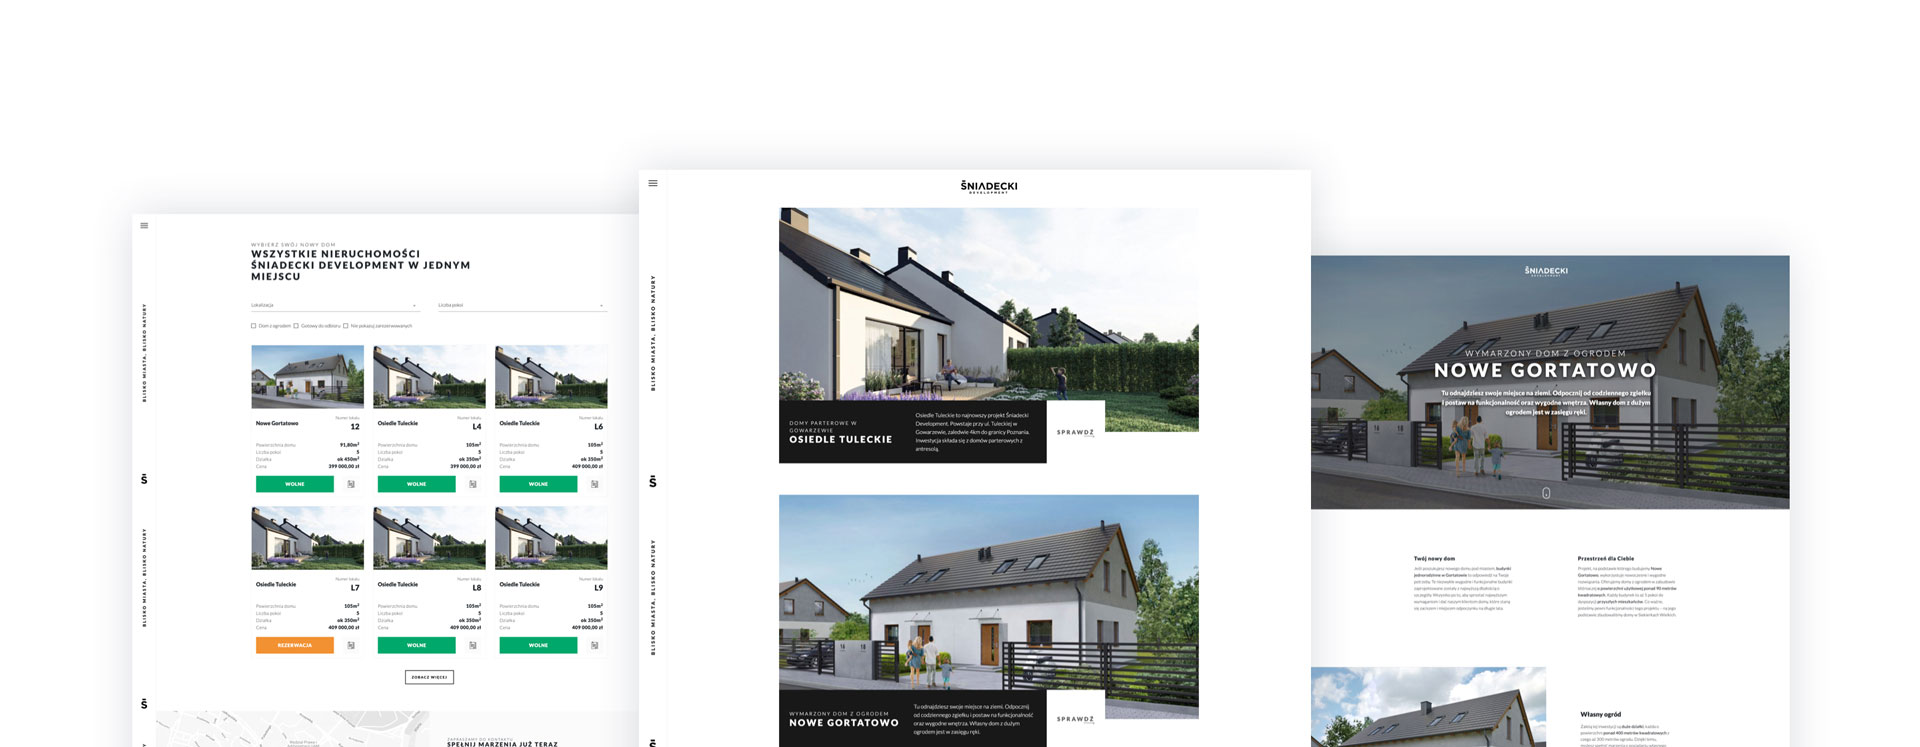
Task: Click 'Wszystkie nieruchomości' page heading
Action: [x=361, y=265]
